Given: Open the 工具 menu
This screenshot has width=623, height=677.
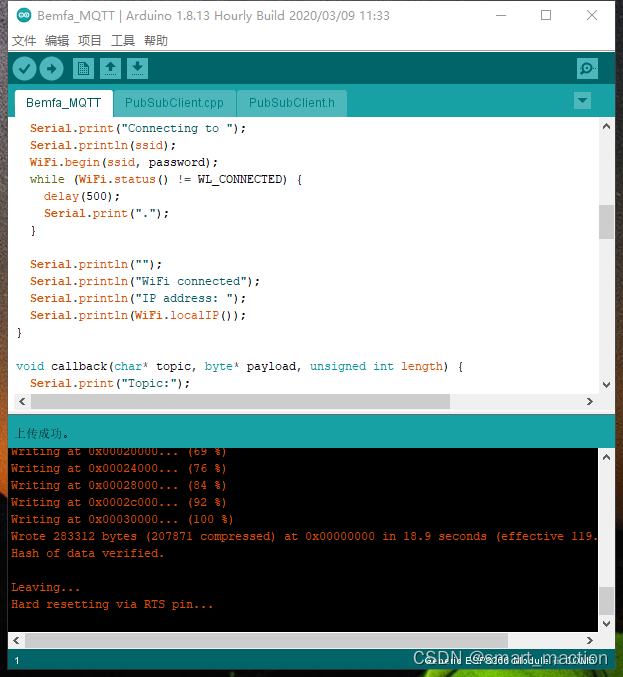Looking at the screenshot, I should [123, 41].
